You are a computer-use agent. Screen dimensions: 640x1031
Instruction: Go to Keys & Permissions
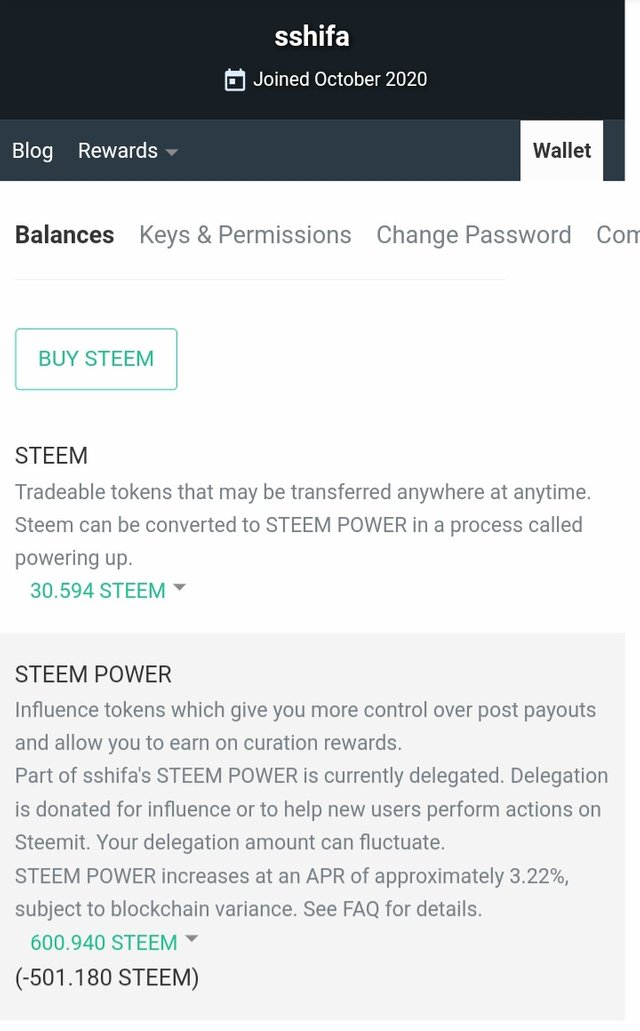point(245,235)
